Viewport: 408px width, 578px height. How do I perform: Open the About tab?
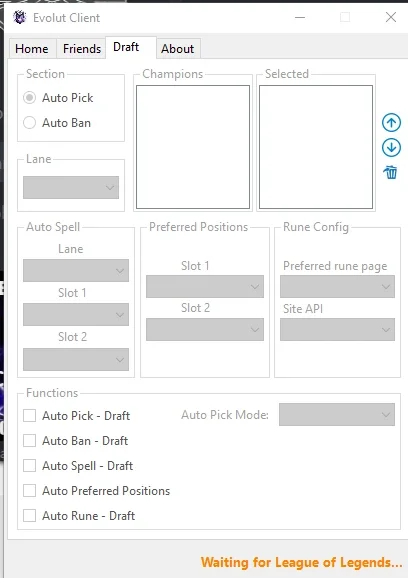[178, 49]
